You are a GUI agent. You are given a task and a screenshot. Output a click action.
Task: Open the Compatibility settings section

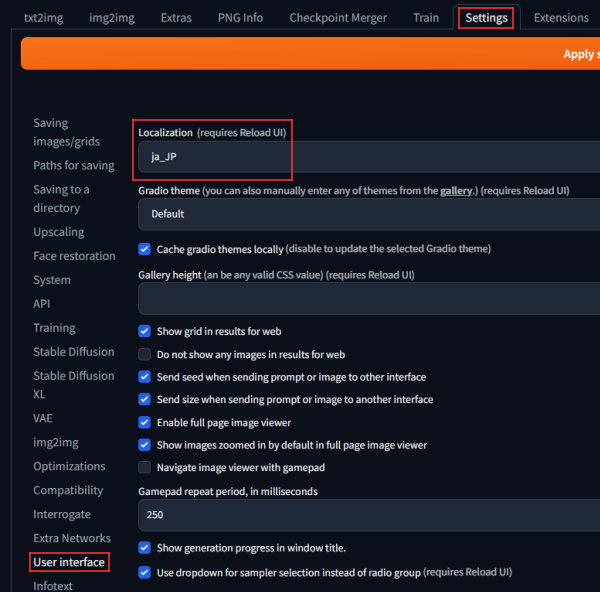(x=68, y=490)
